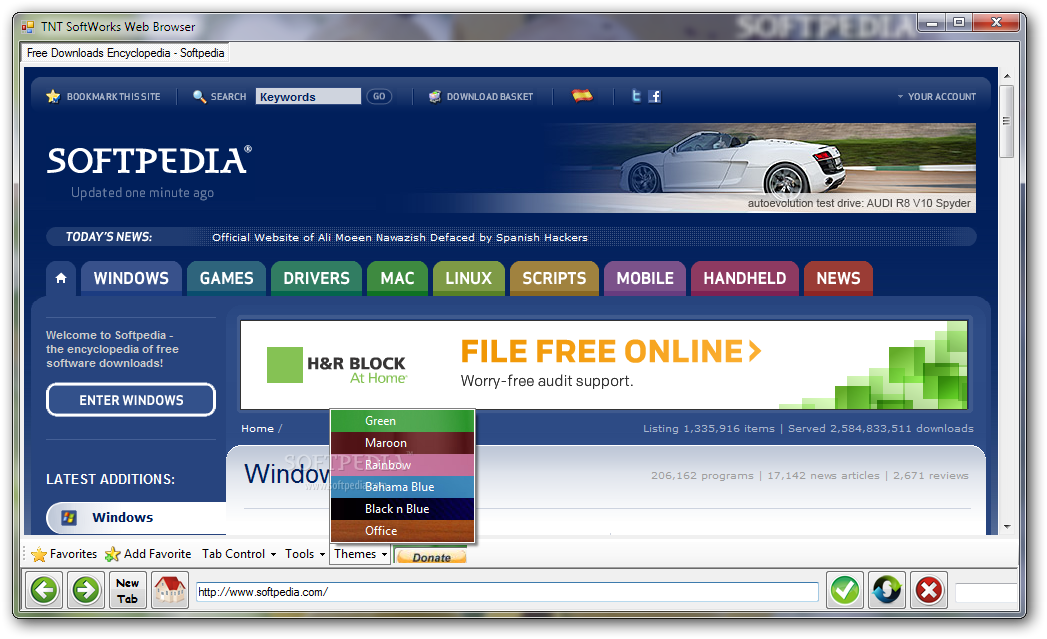Apply the Black n Blue theme
This screenshot has height=639, width=1047.
point(403,509)
